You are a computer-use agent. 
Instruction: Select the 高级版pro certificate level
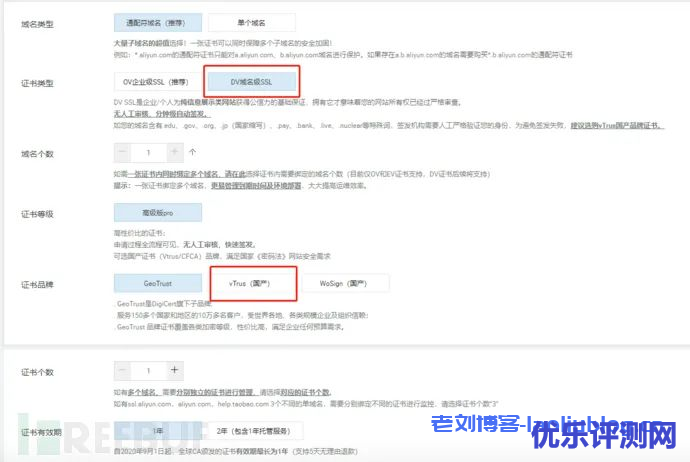tap(158, 213)
